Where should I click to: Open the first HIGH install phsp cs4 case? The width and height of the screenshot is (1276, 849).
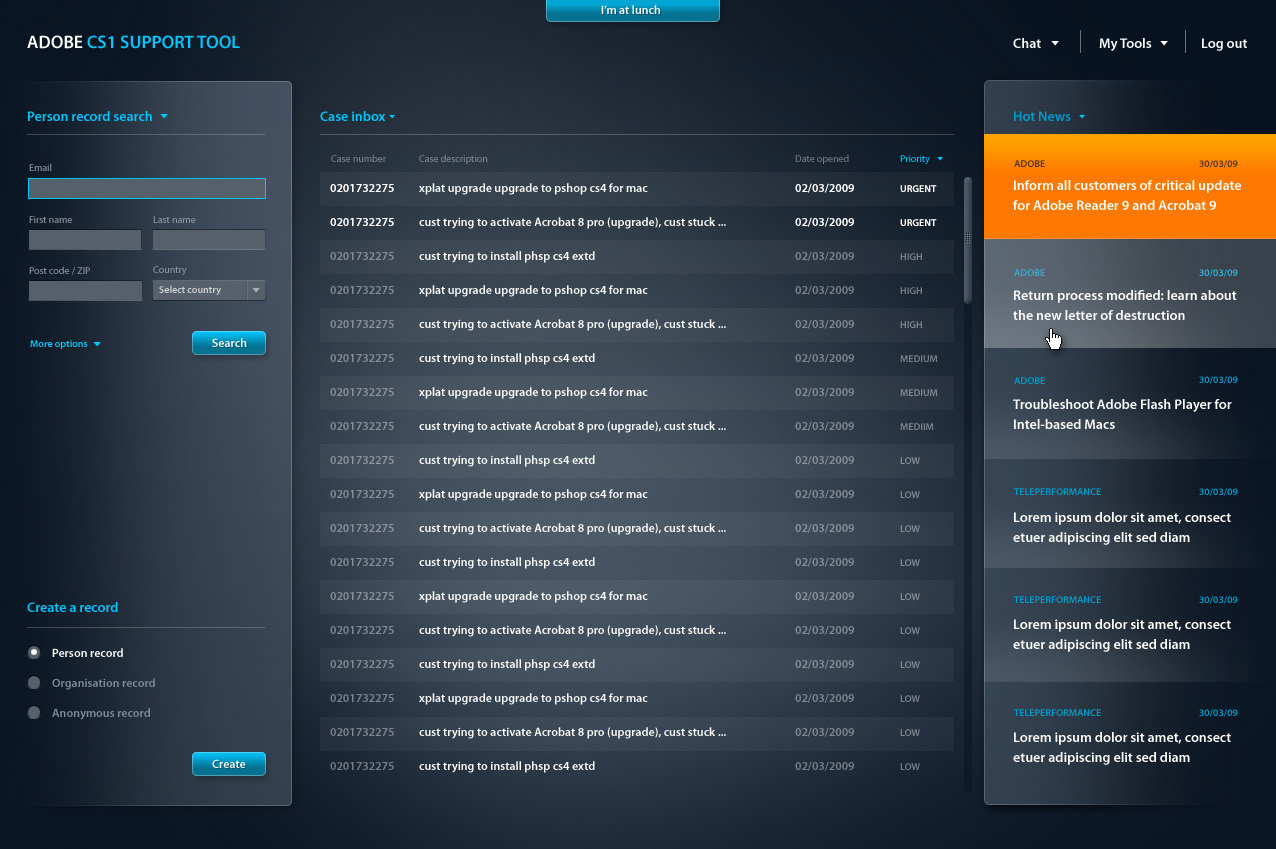637,256
